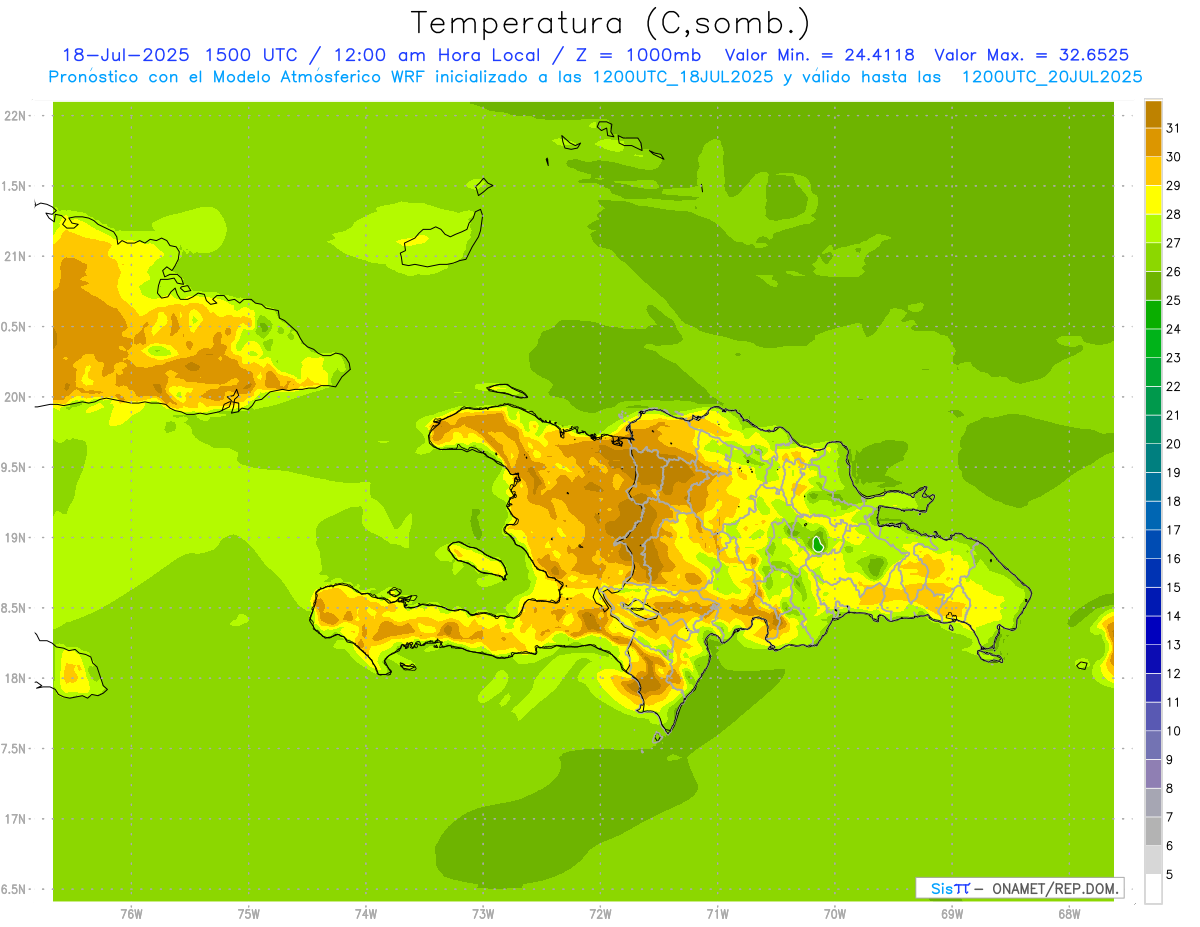Click the '68W' longitude axis label
The height and width of the screenshot is (927, 1200).
pos(1069,913)
